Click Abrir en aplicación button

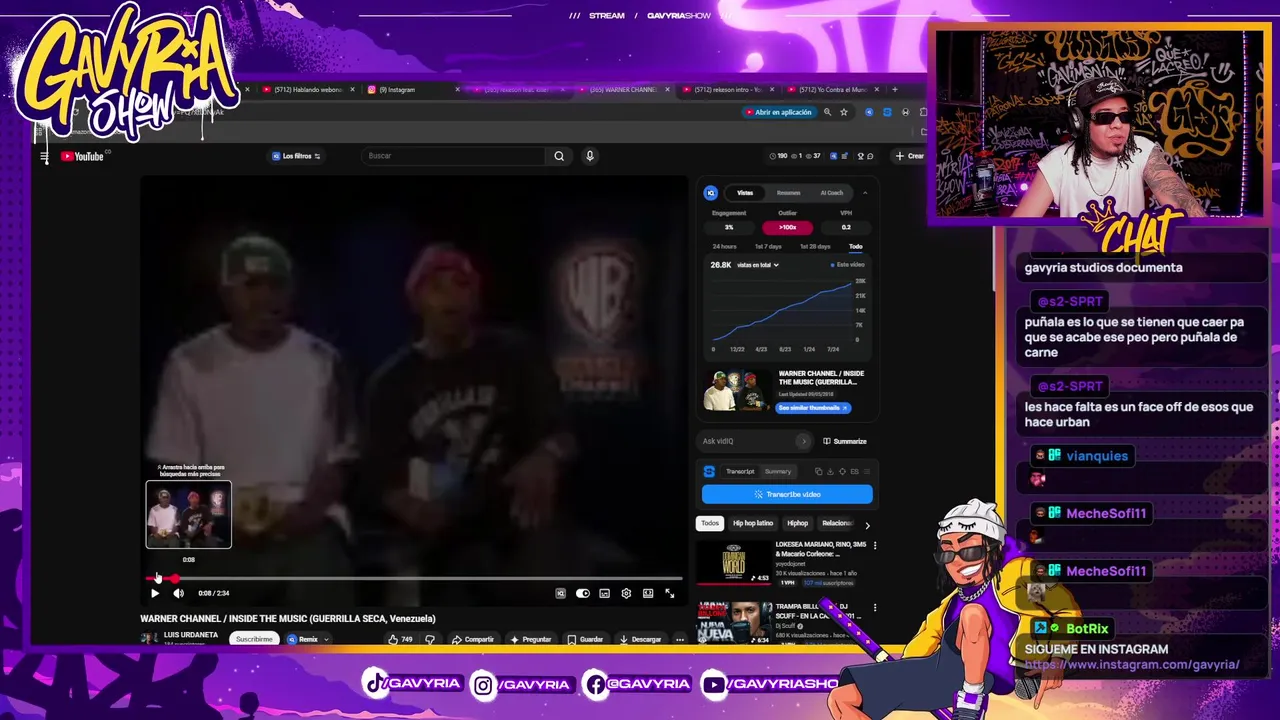[778, 112]
